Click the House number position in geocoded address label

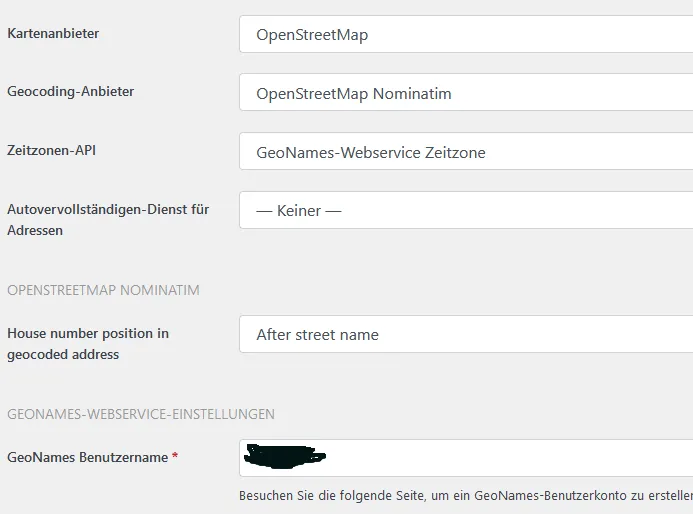[x=88, y=344]
